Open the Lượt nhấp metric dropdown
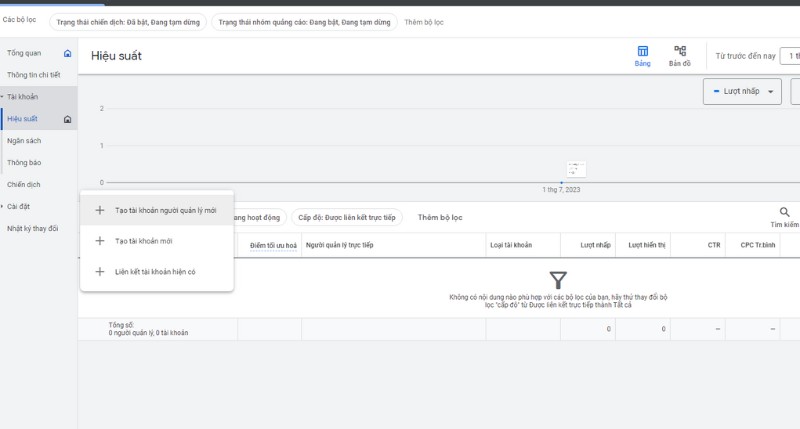The image size is (800, 429). pyautogui.click(x=742, y=92)
